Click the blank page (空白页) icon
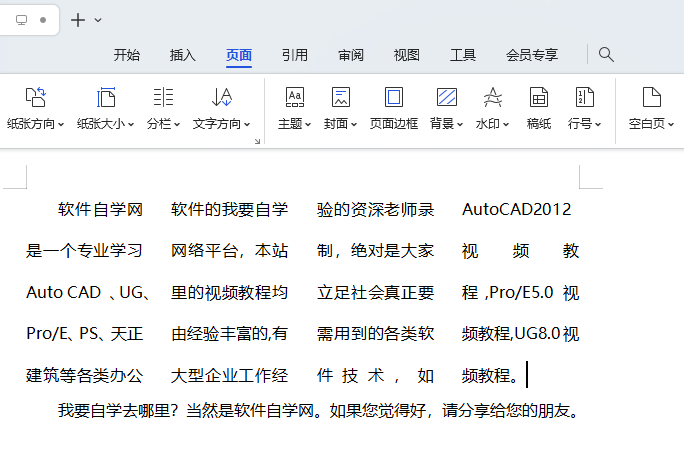 coord(652,97)
